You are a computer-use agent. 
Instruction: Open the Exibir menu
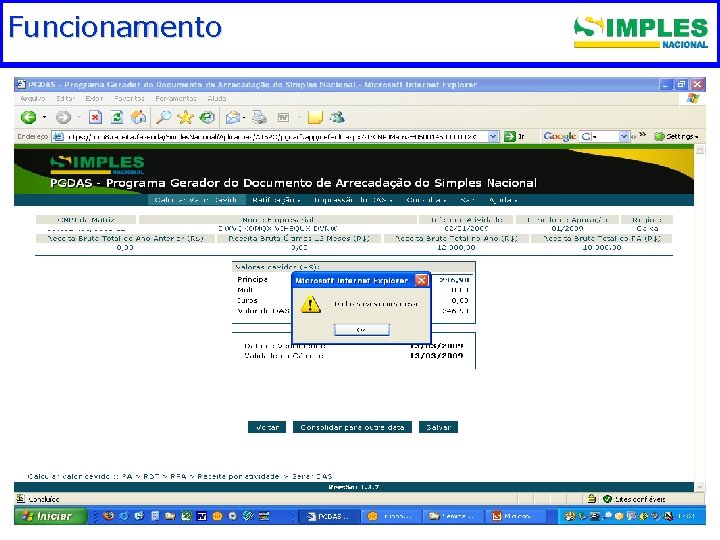(94, 98)
